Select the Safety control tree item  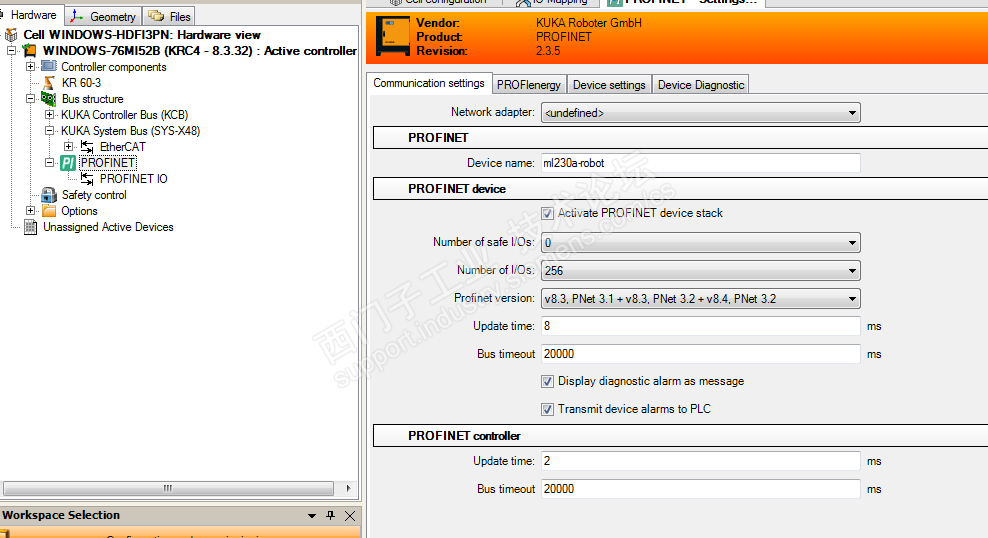[94, 195]
